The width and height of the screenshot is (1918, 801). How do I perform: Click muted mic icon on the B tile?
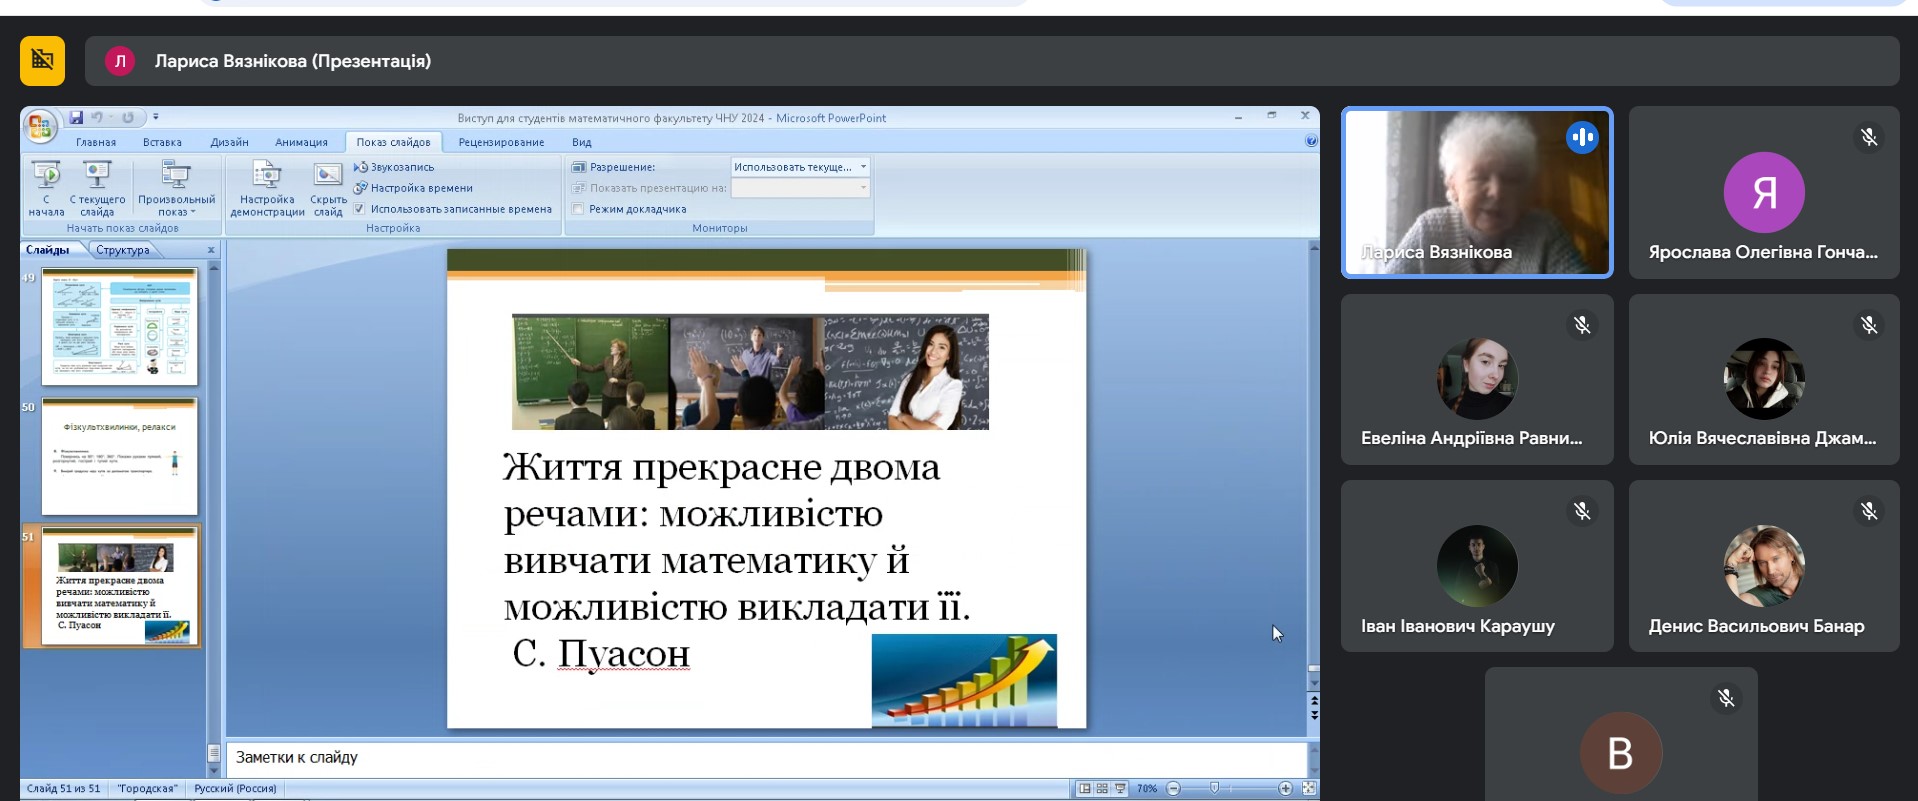point(1726,698)
